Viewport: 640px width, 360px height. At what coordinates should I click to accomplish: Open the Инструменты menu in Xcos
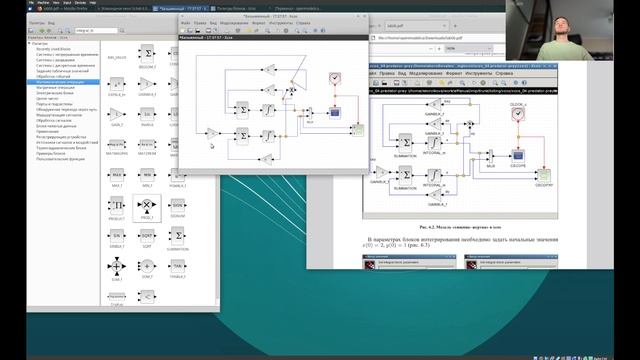tap(281, 23)
